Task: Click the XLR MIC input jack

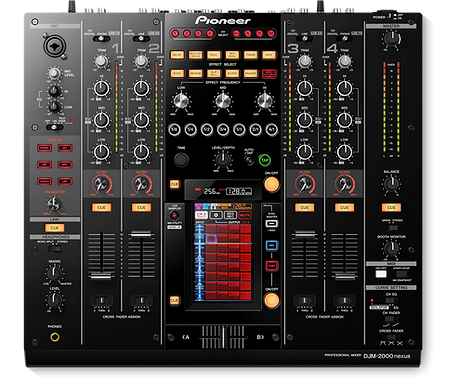Action: click(x=55, y=47)
